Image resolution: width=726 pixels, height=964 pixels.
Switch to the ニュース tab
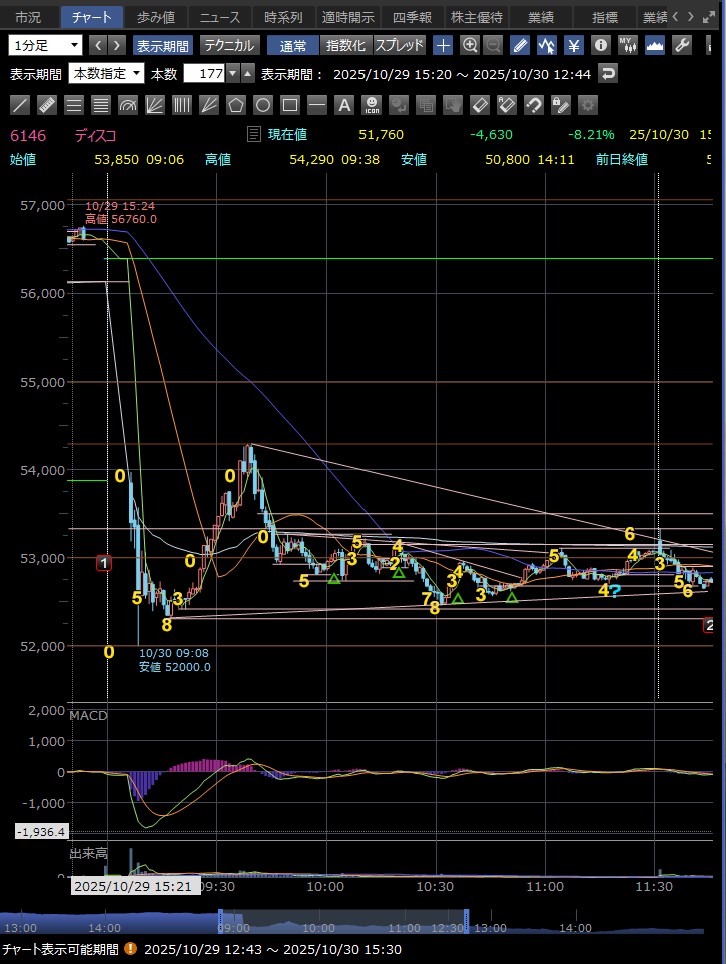click(x=220, y=17)
